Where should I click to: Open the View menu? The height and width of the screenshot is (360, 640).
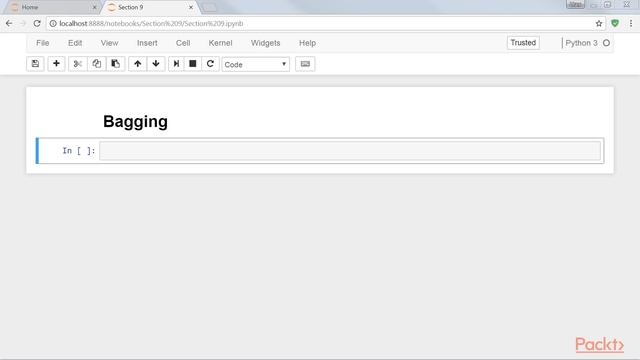(109, 43)
